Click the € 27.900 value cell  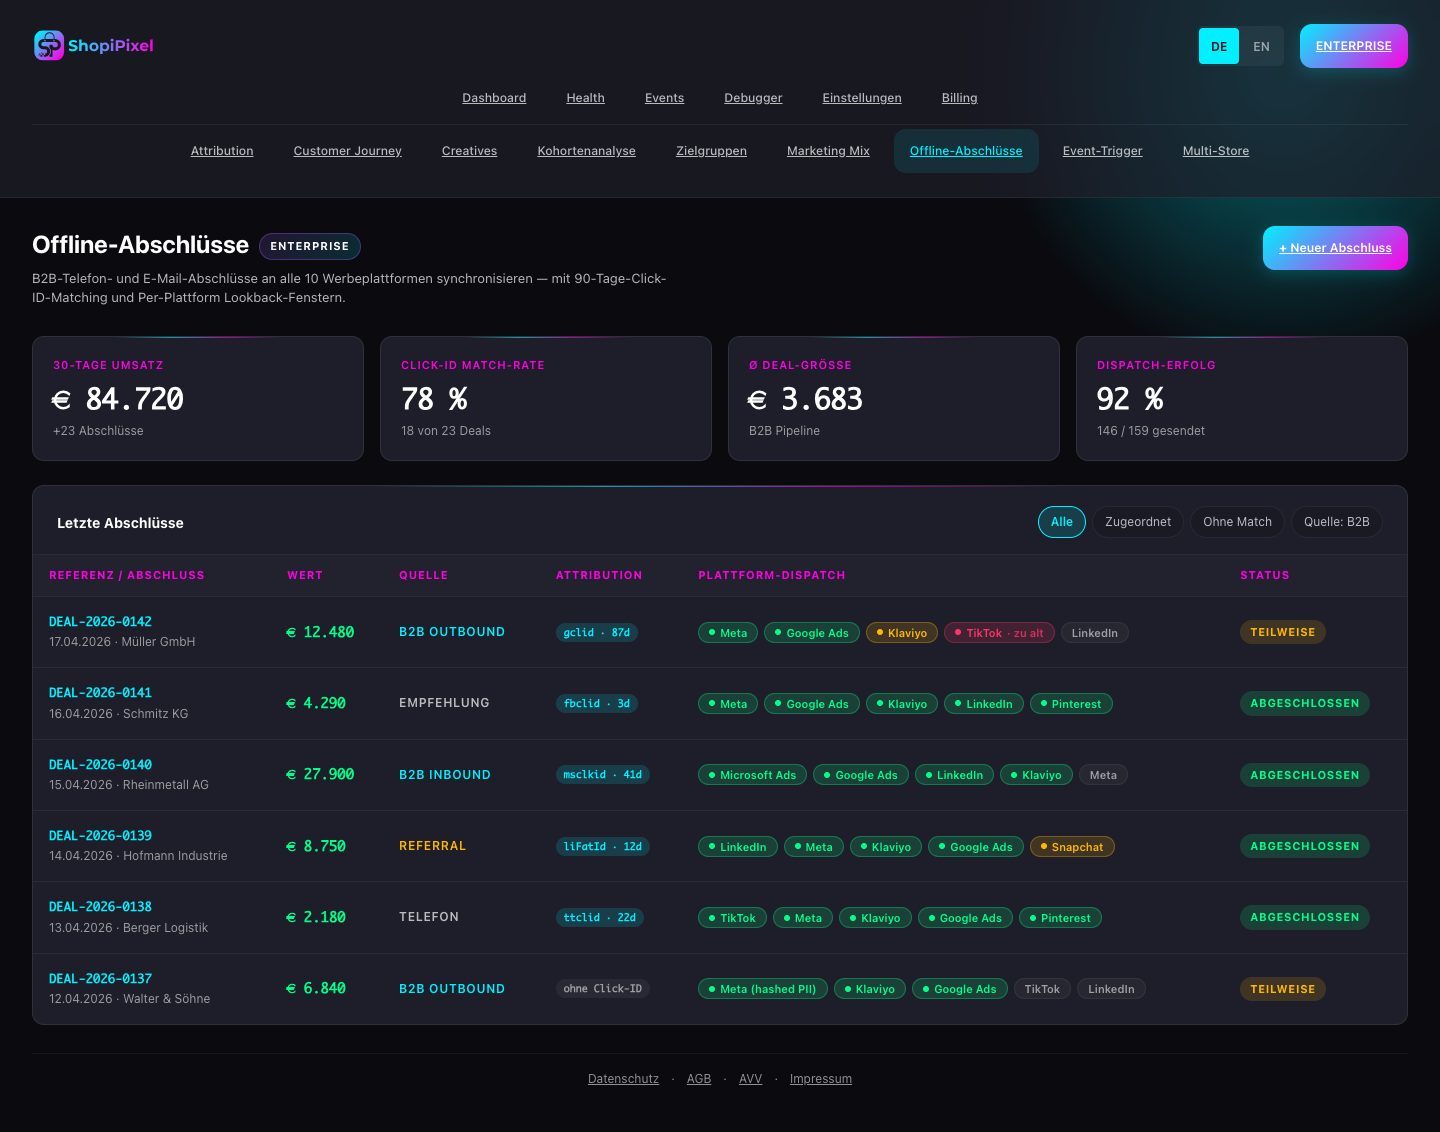(x=320, y=774)
